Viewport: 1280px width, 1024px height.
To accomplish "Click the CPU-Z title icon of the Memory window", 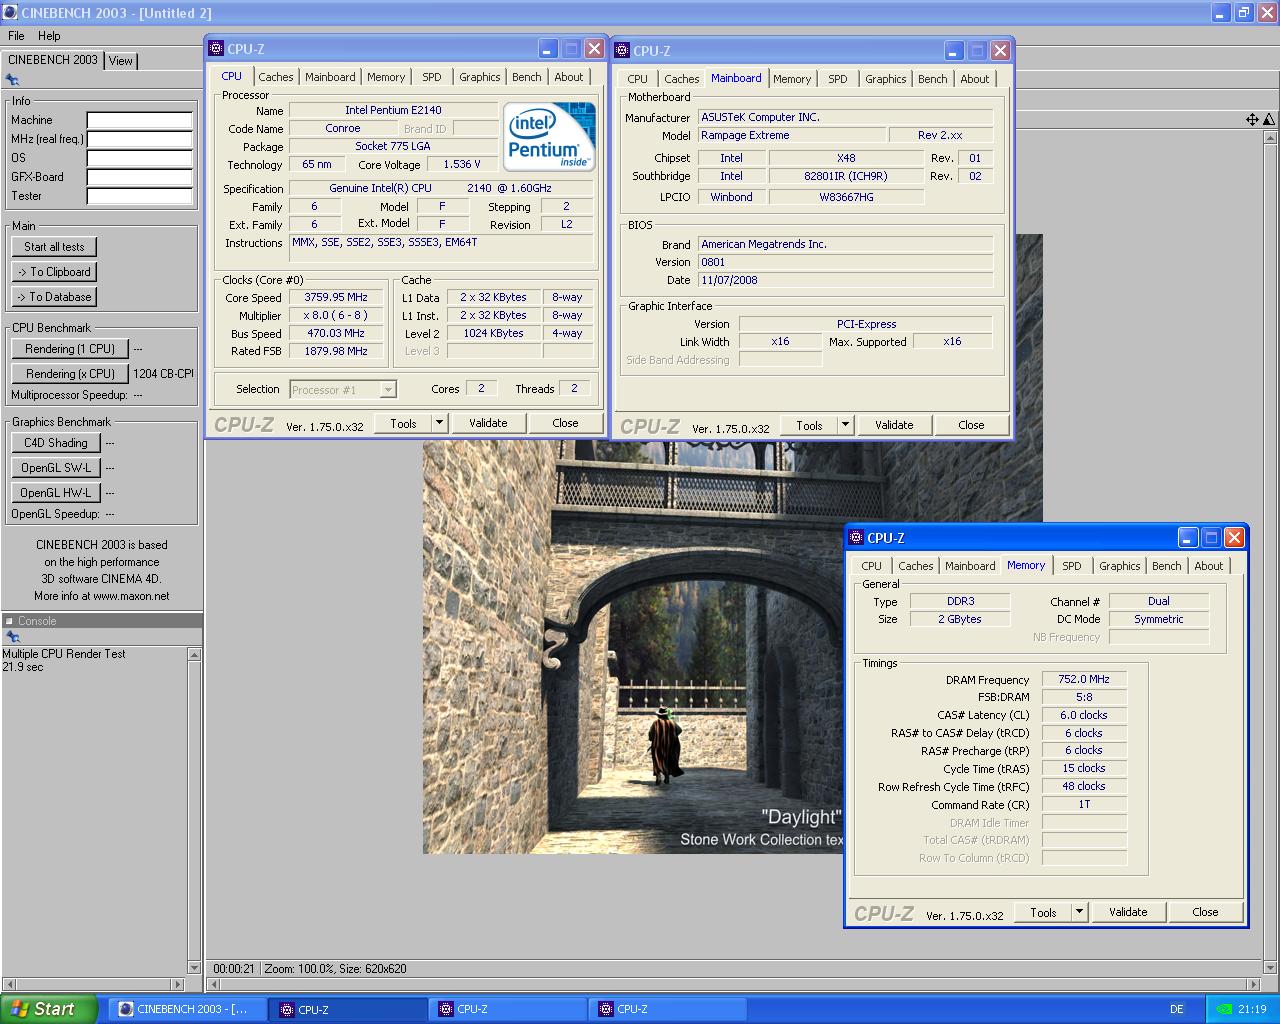I will [x=856, y=538].
